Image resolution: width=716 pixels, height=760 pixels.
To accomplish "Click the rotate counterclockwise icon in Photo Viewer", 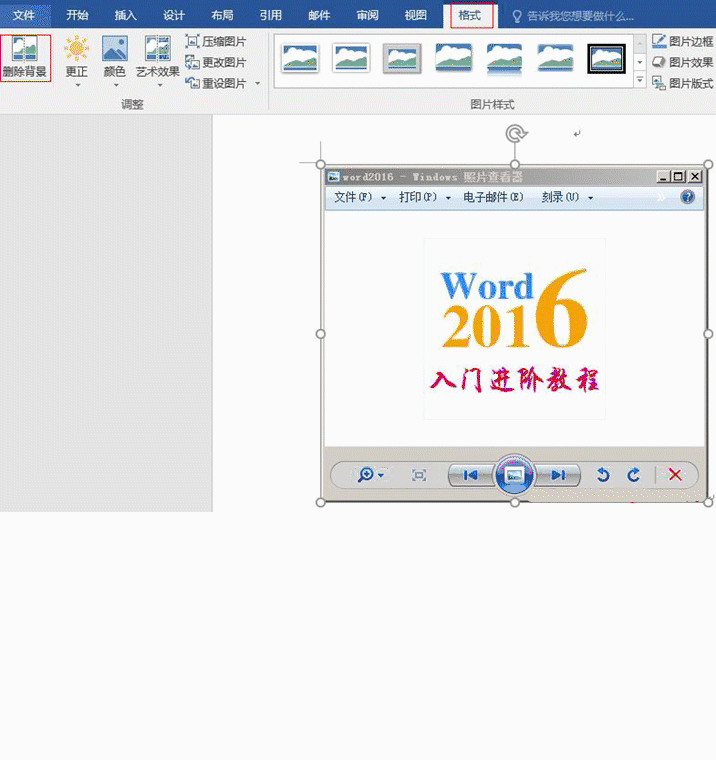I will (603, 475).
